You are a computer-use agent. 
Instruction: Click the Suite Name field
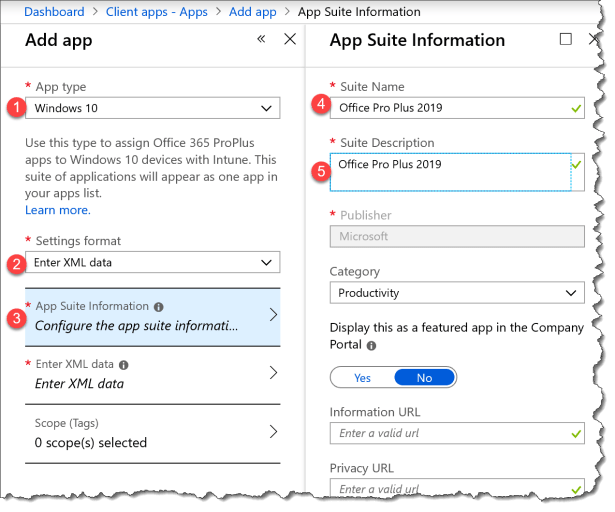point(457,108)
